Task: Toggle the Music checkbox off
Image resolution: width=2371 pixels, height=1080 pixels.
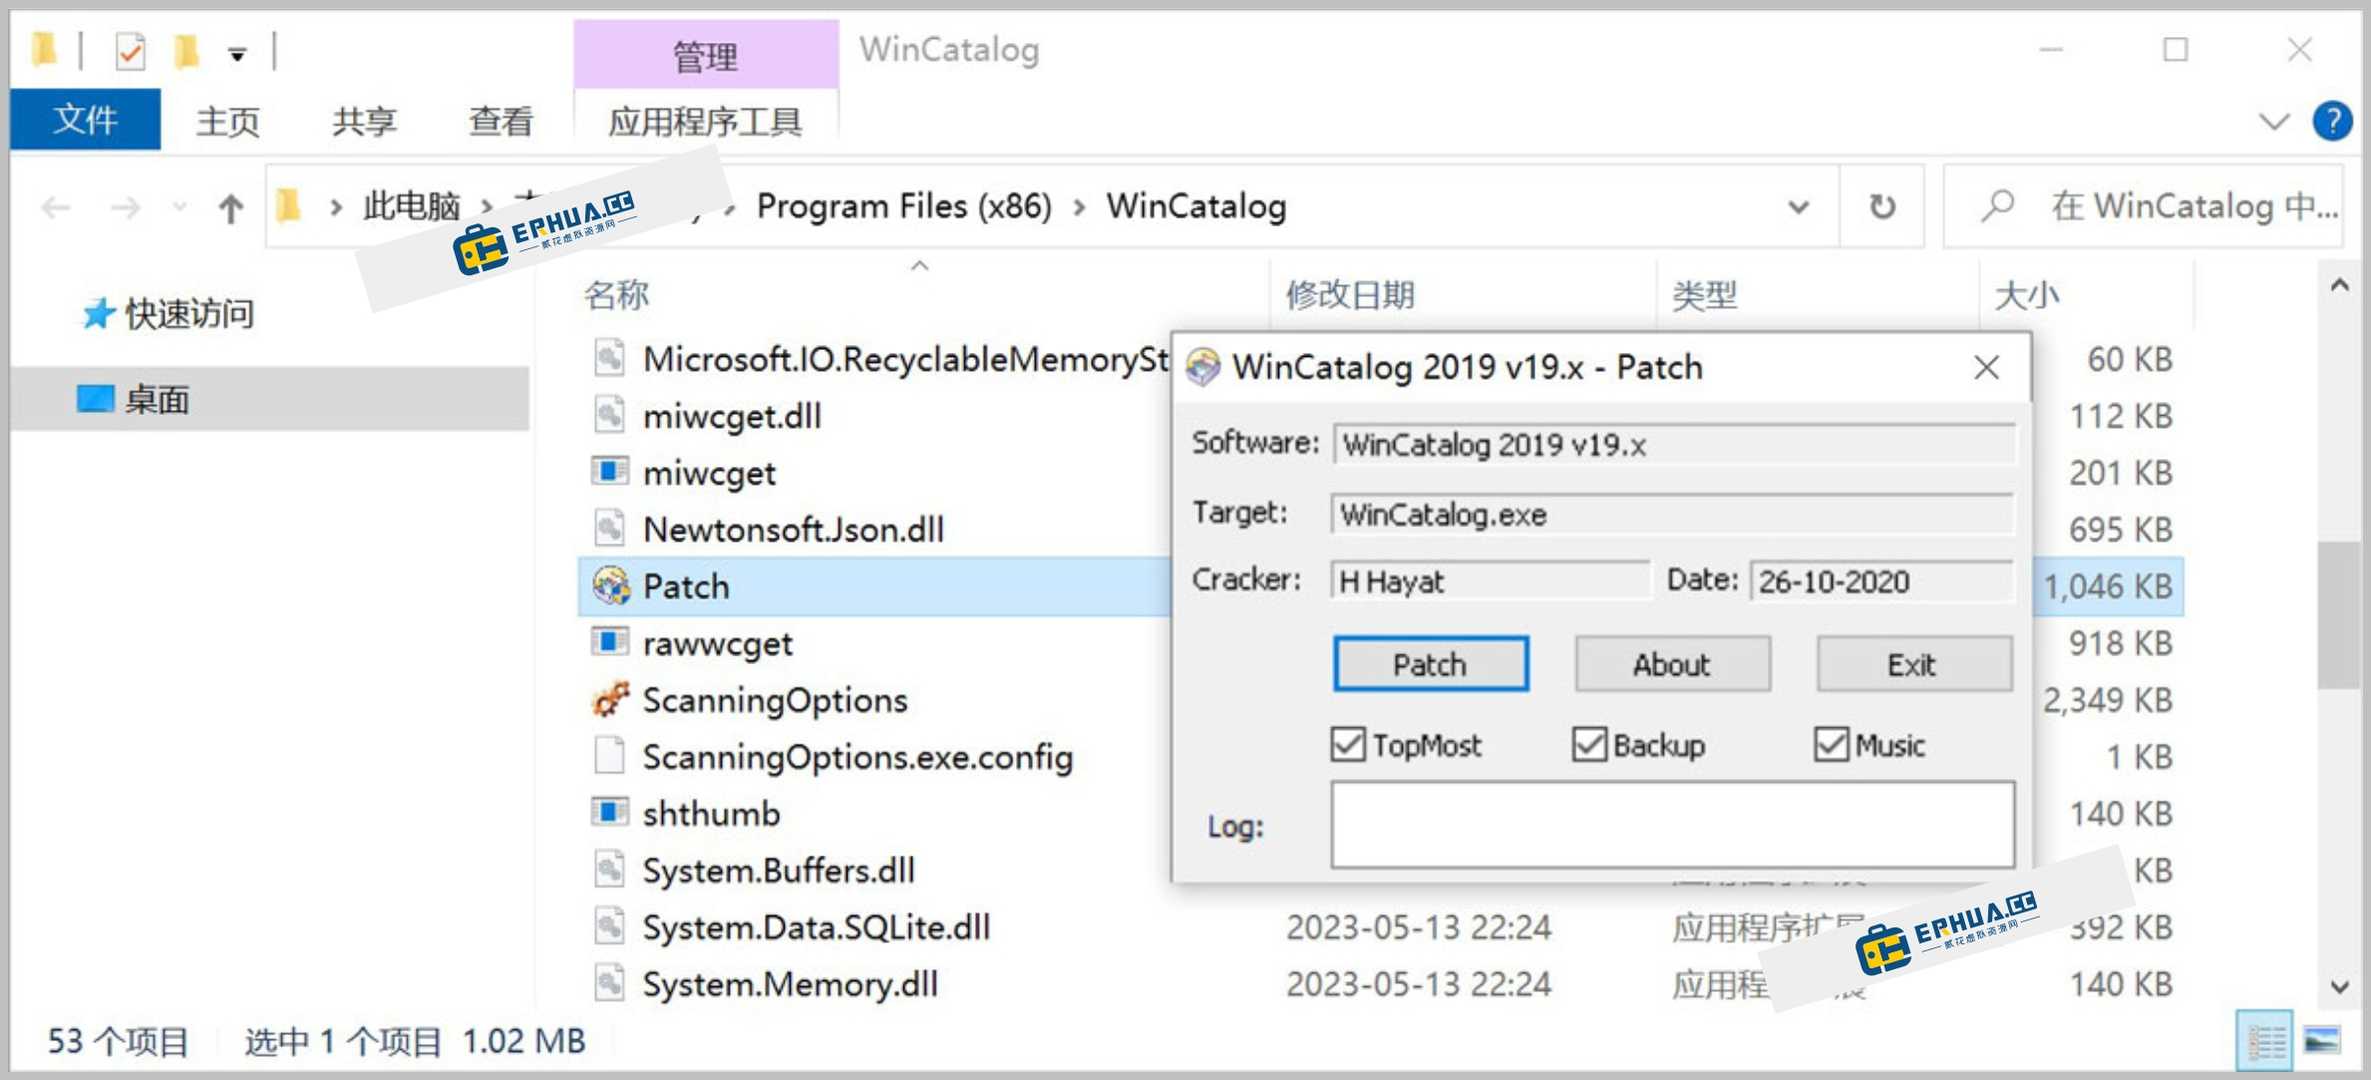Action: tap(1831, 744)
